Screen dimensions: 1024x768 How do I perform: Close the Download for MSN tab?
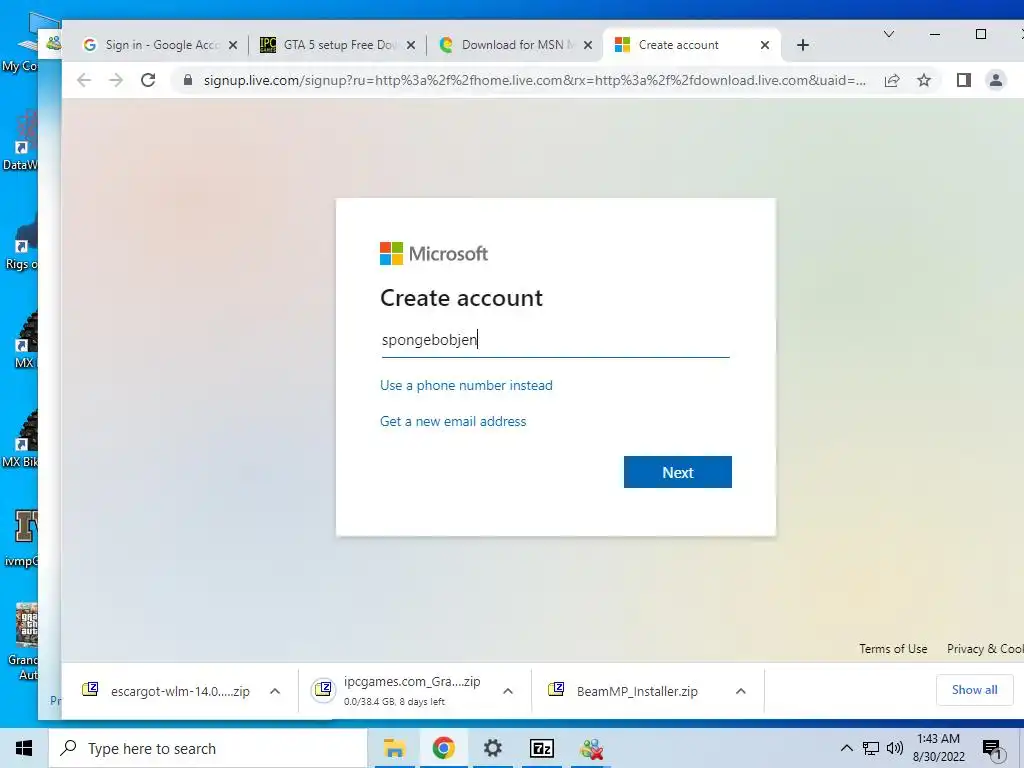pyautogui.click(x=588, y=45)
